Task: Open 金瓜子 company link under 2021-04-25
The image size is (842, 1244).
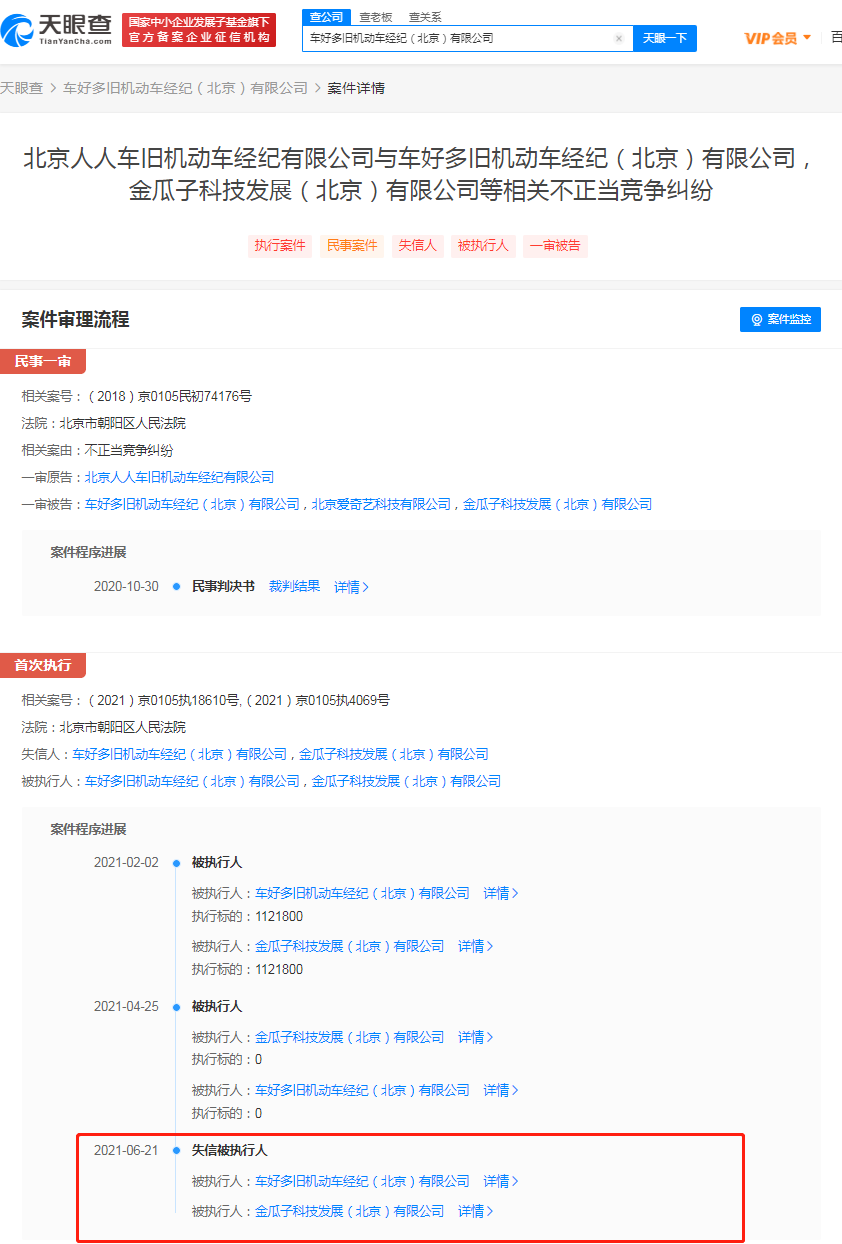Action: point(350,1037)
